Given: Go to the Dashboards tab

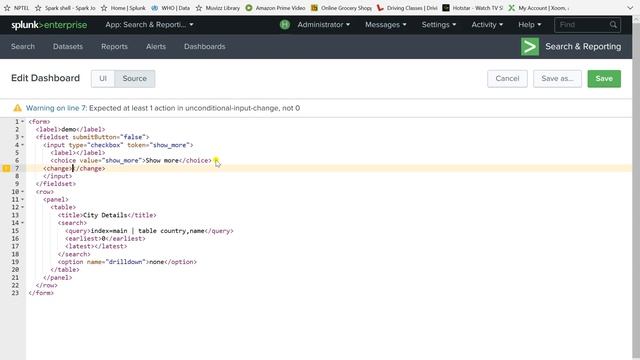Looking at the screenshot, I should [x=204, y=47].
